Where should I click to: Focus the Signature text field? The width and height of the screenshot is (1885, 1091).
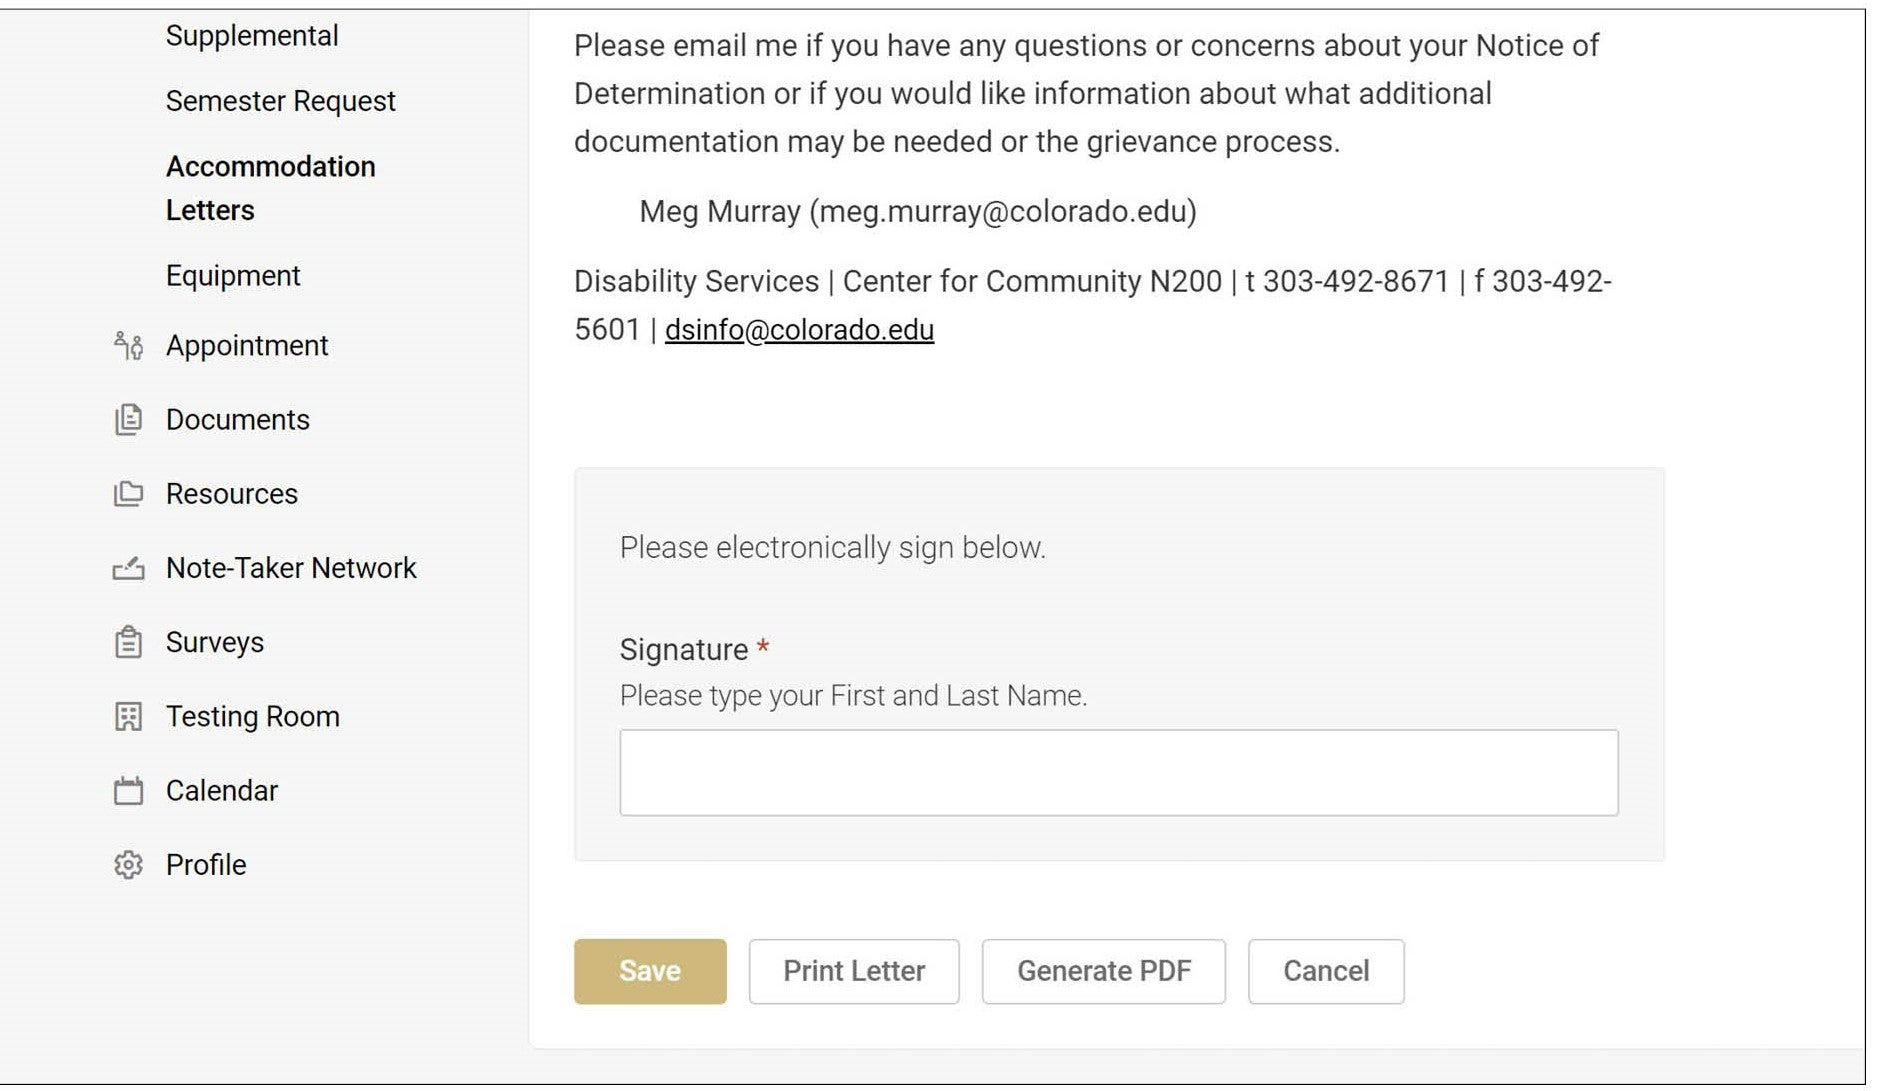coord(1119,773)
